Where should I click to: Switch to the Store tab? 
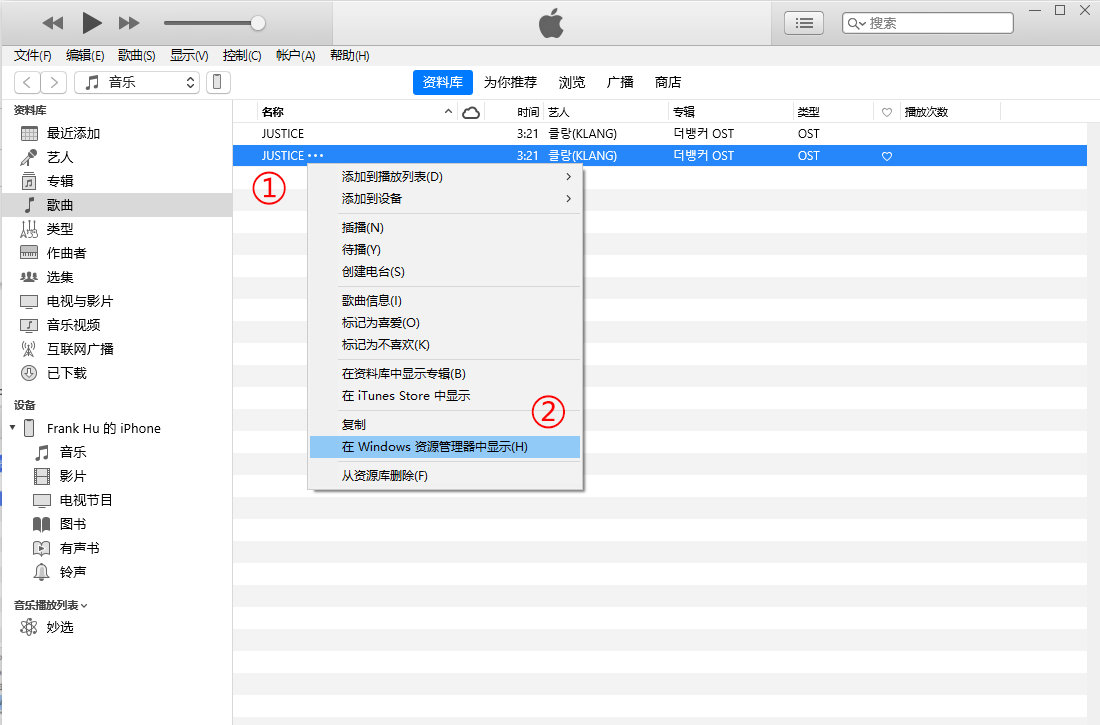(x=668, y=82)
